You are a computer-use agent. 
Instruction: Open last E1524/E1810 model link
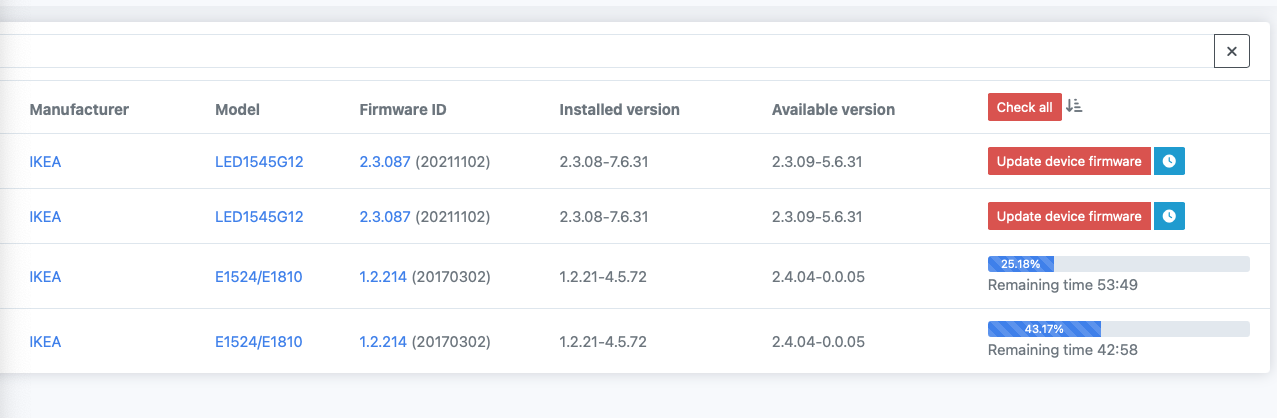(x=258, y=342)
